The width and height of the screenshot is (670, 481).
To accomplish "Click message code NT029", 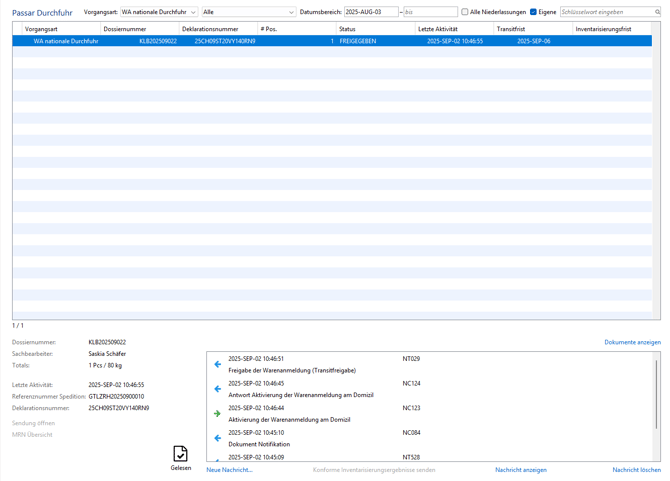I will (411, 359).
